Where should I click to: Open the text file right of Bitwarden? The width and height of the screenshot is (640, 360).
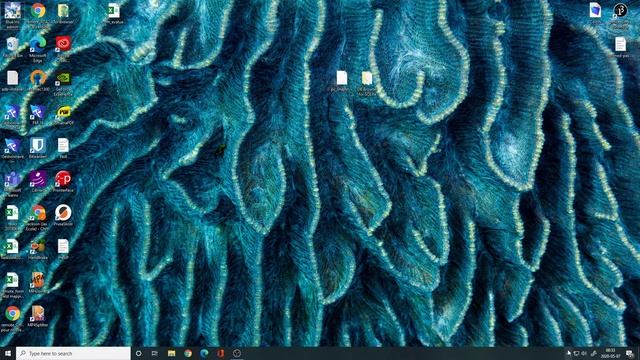click(x=63, y=145)
